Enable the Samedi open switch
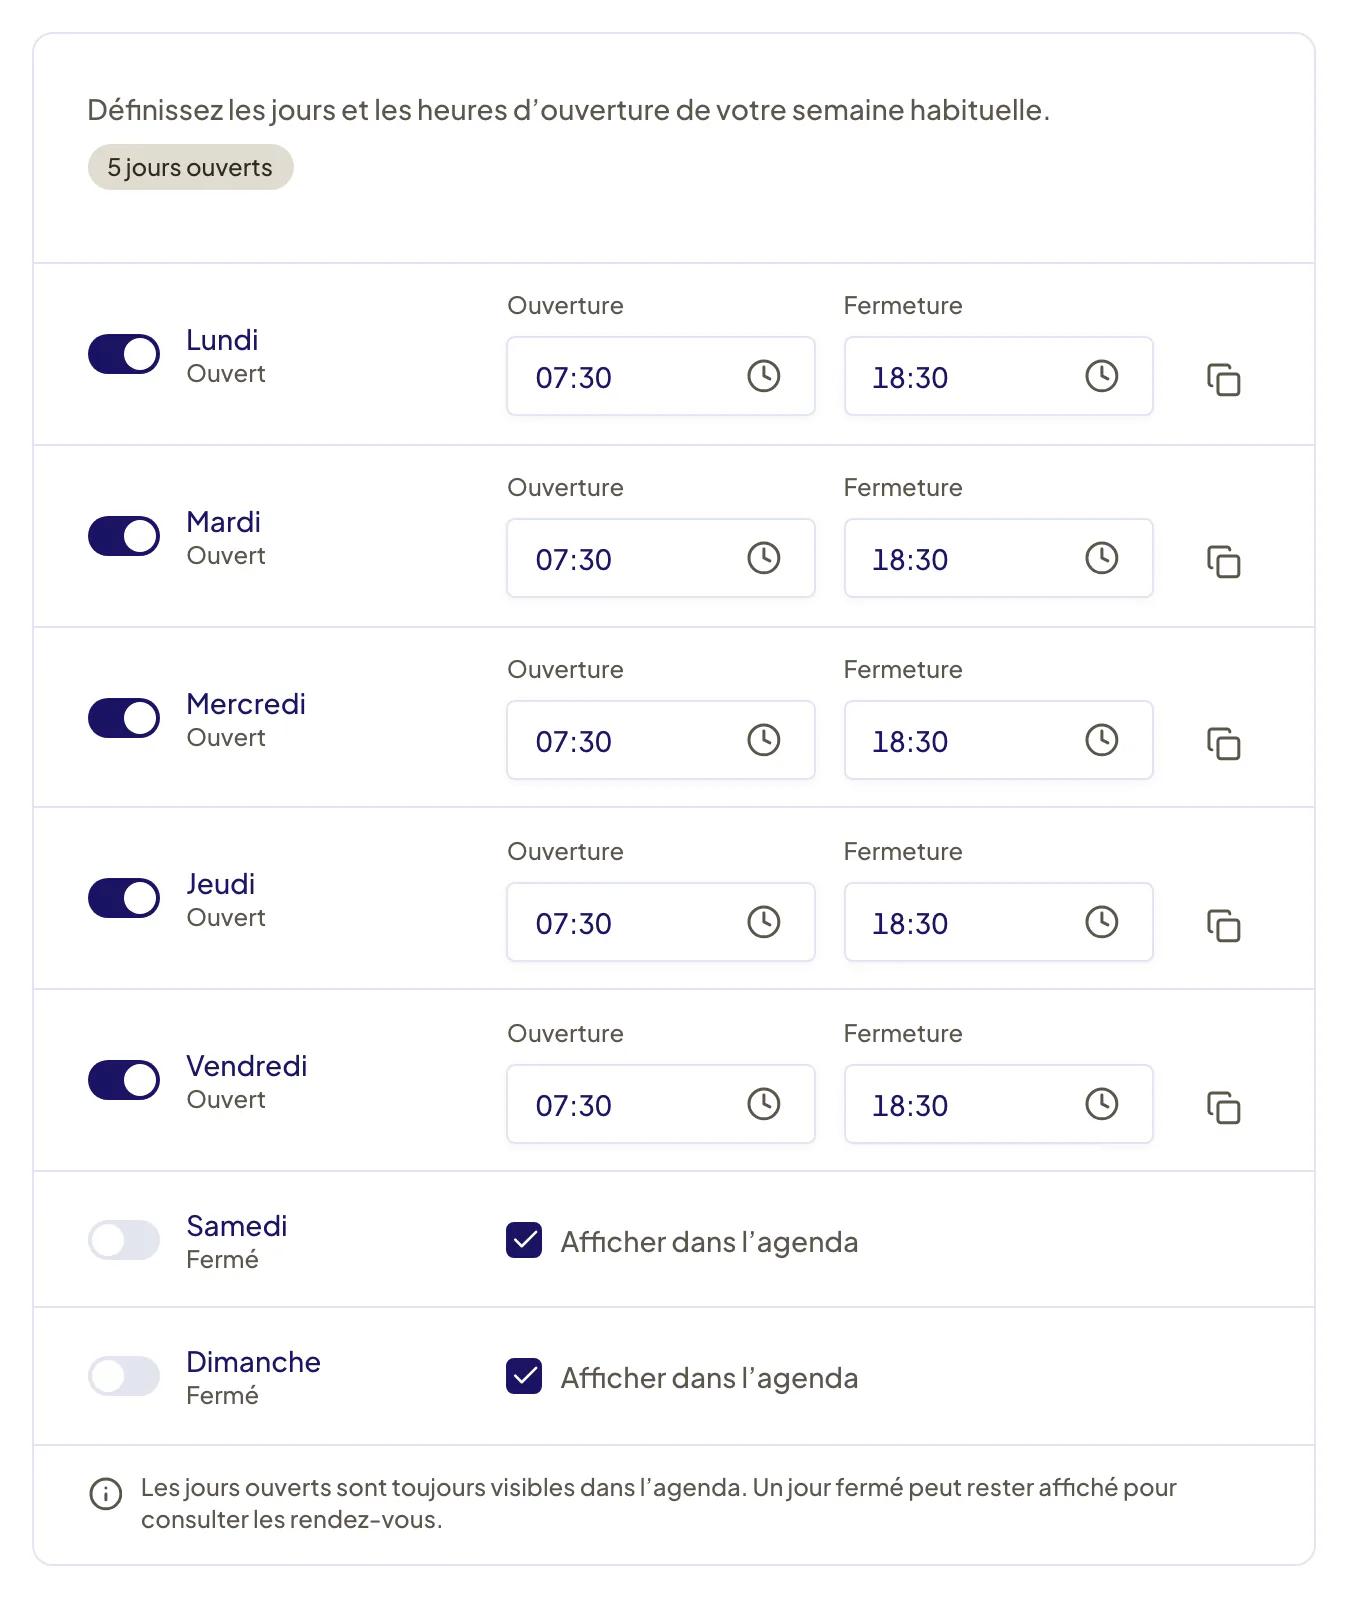The width and height of the screenshot is (1350, 1598). (x=124, y=1240)
